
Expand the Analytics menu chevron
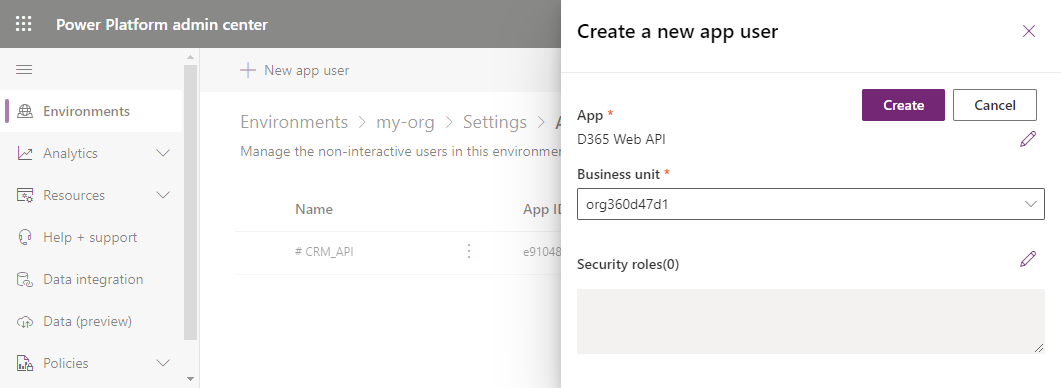(163, 153)
